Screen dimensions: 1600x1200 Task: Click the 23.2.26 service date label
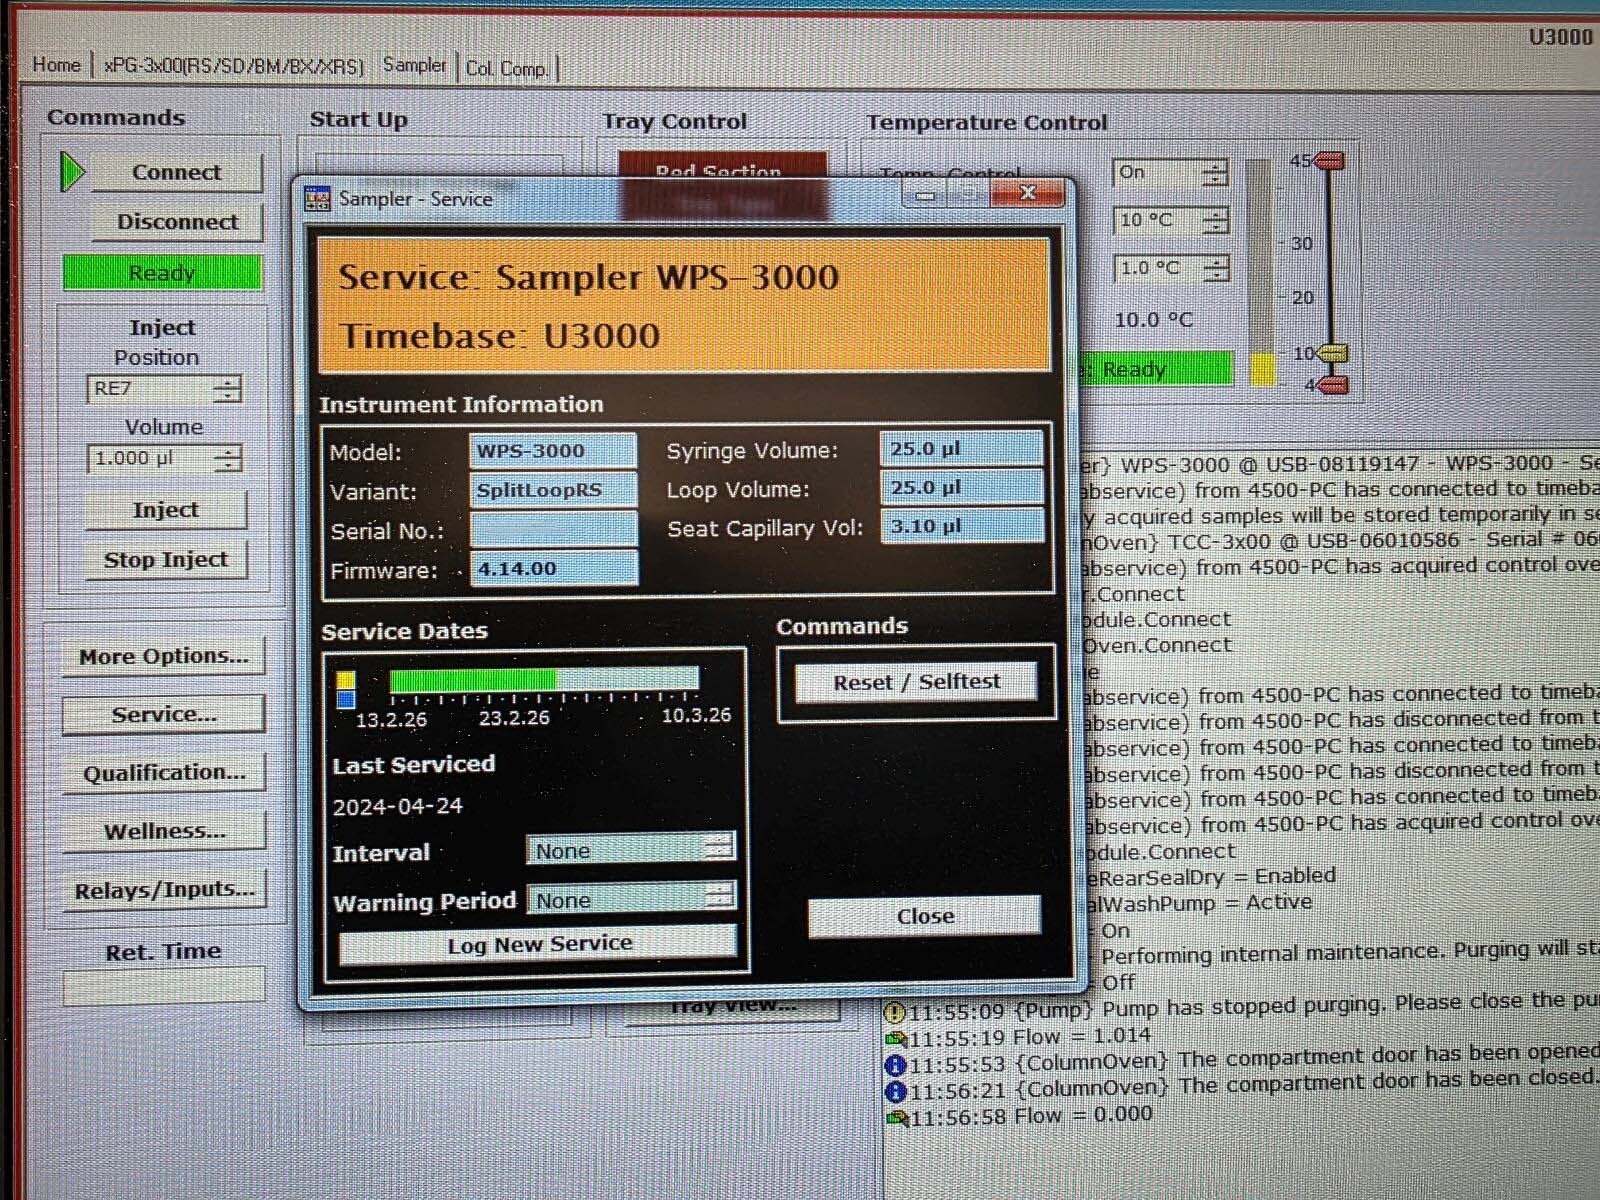tap(514, 718)
